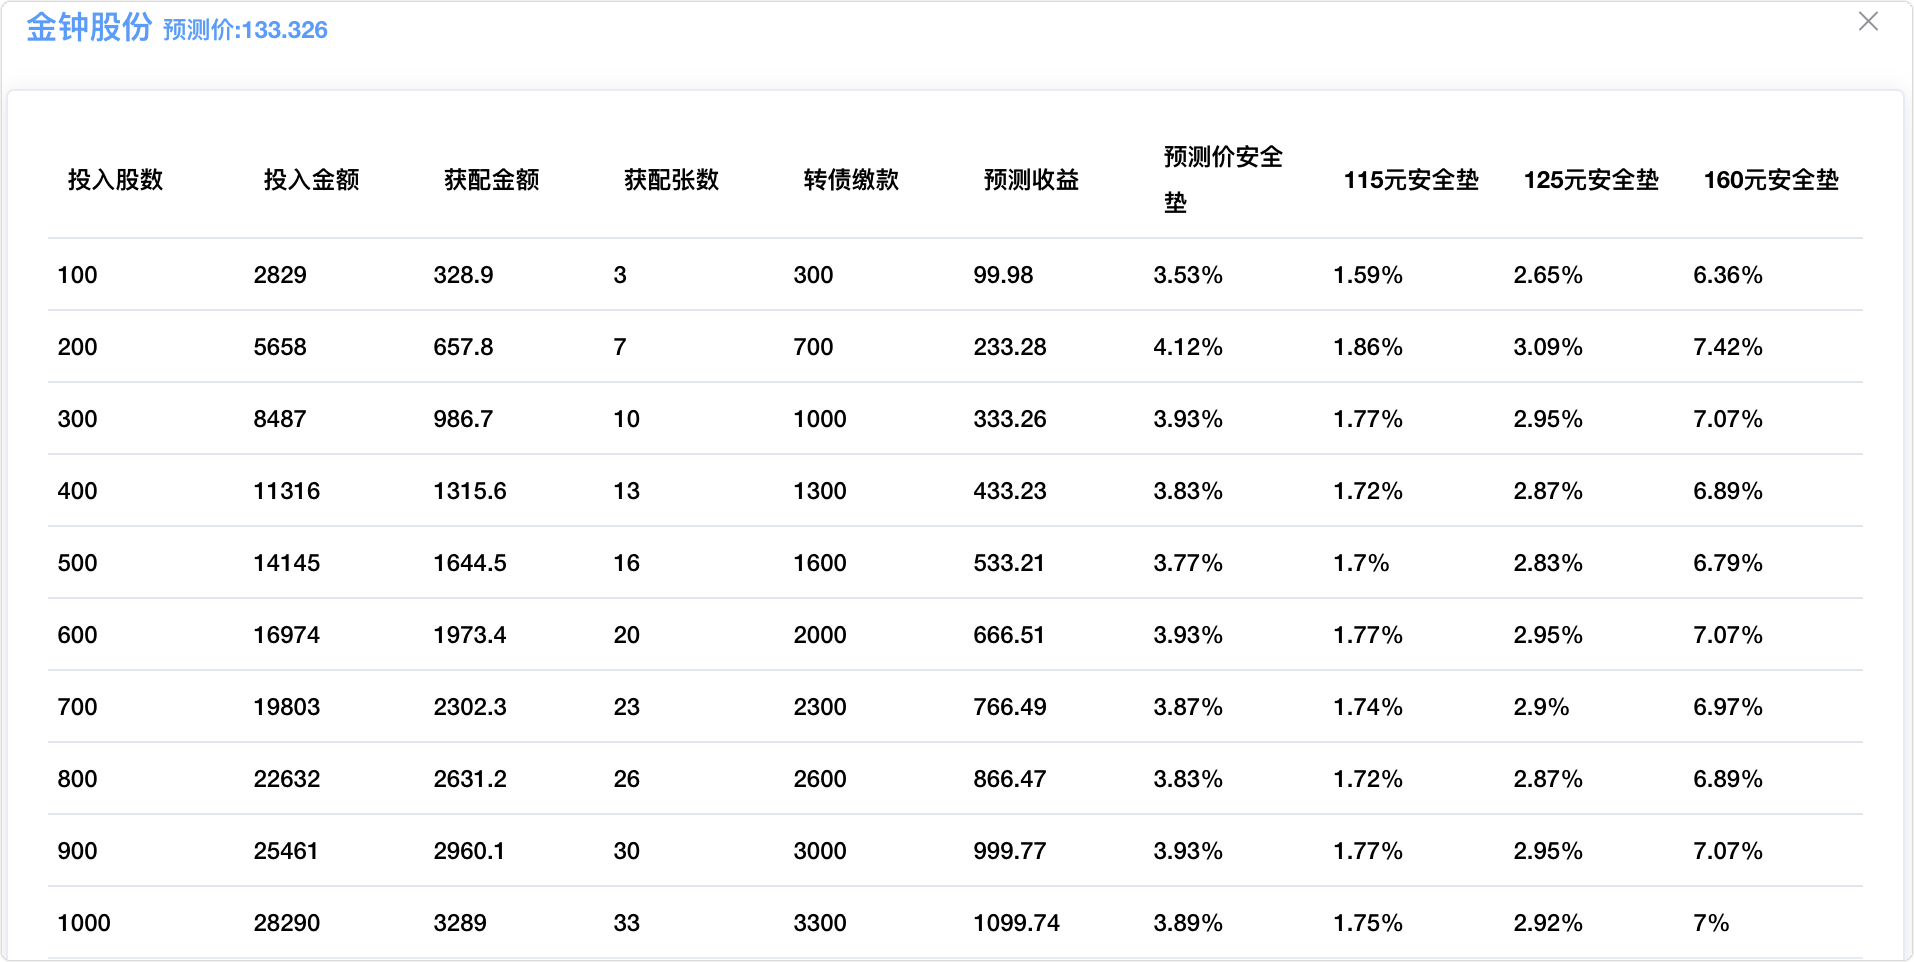
Task: Click the 1099.74 predicted profit cell
Action: tap(1016, 923)
